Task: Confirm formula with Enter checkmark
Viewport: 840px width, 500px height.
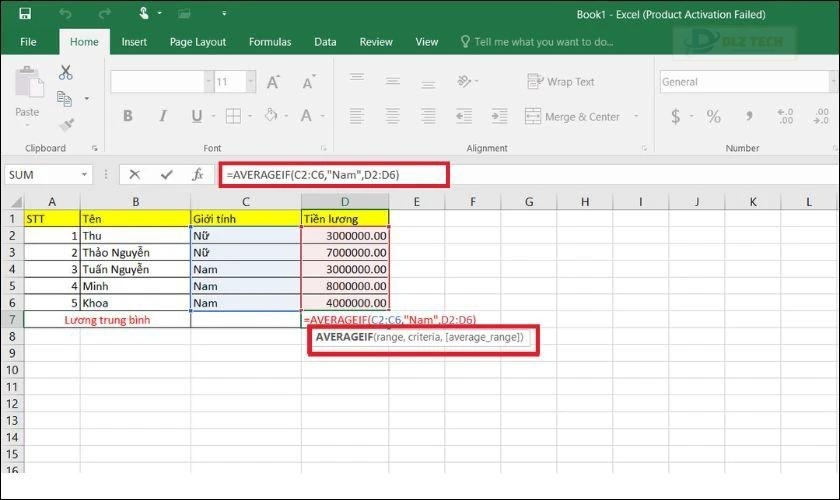Action: click(166, 174)
